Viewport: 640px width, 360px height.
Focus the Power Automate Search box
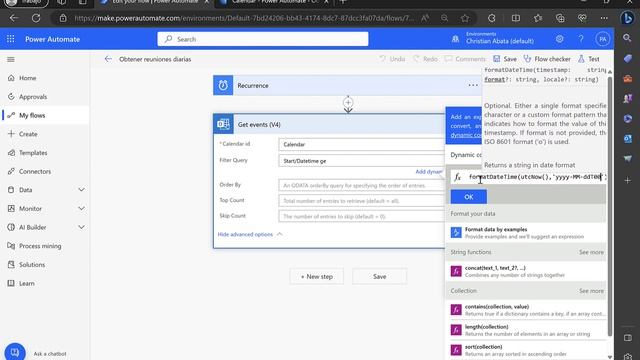pos(263,39)
